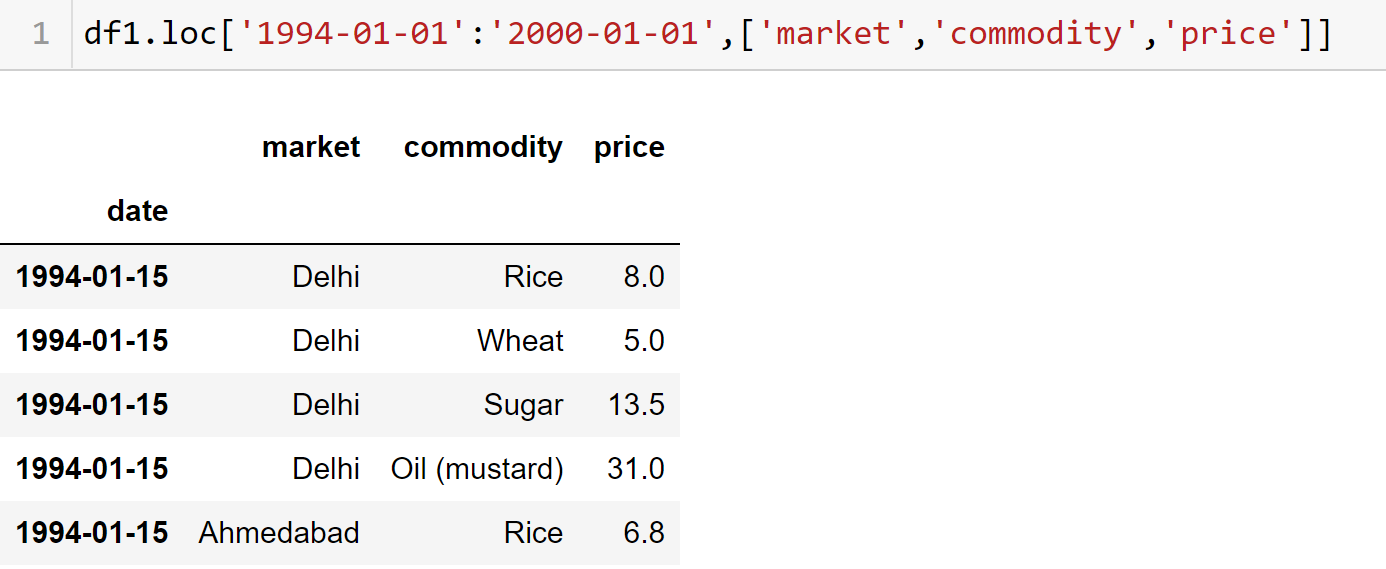Select the market column header in the table

[311, 147]
